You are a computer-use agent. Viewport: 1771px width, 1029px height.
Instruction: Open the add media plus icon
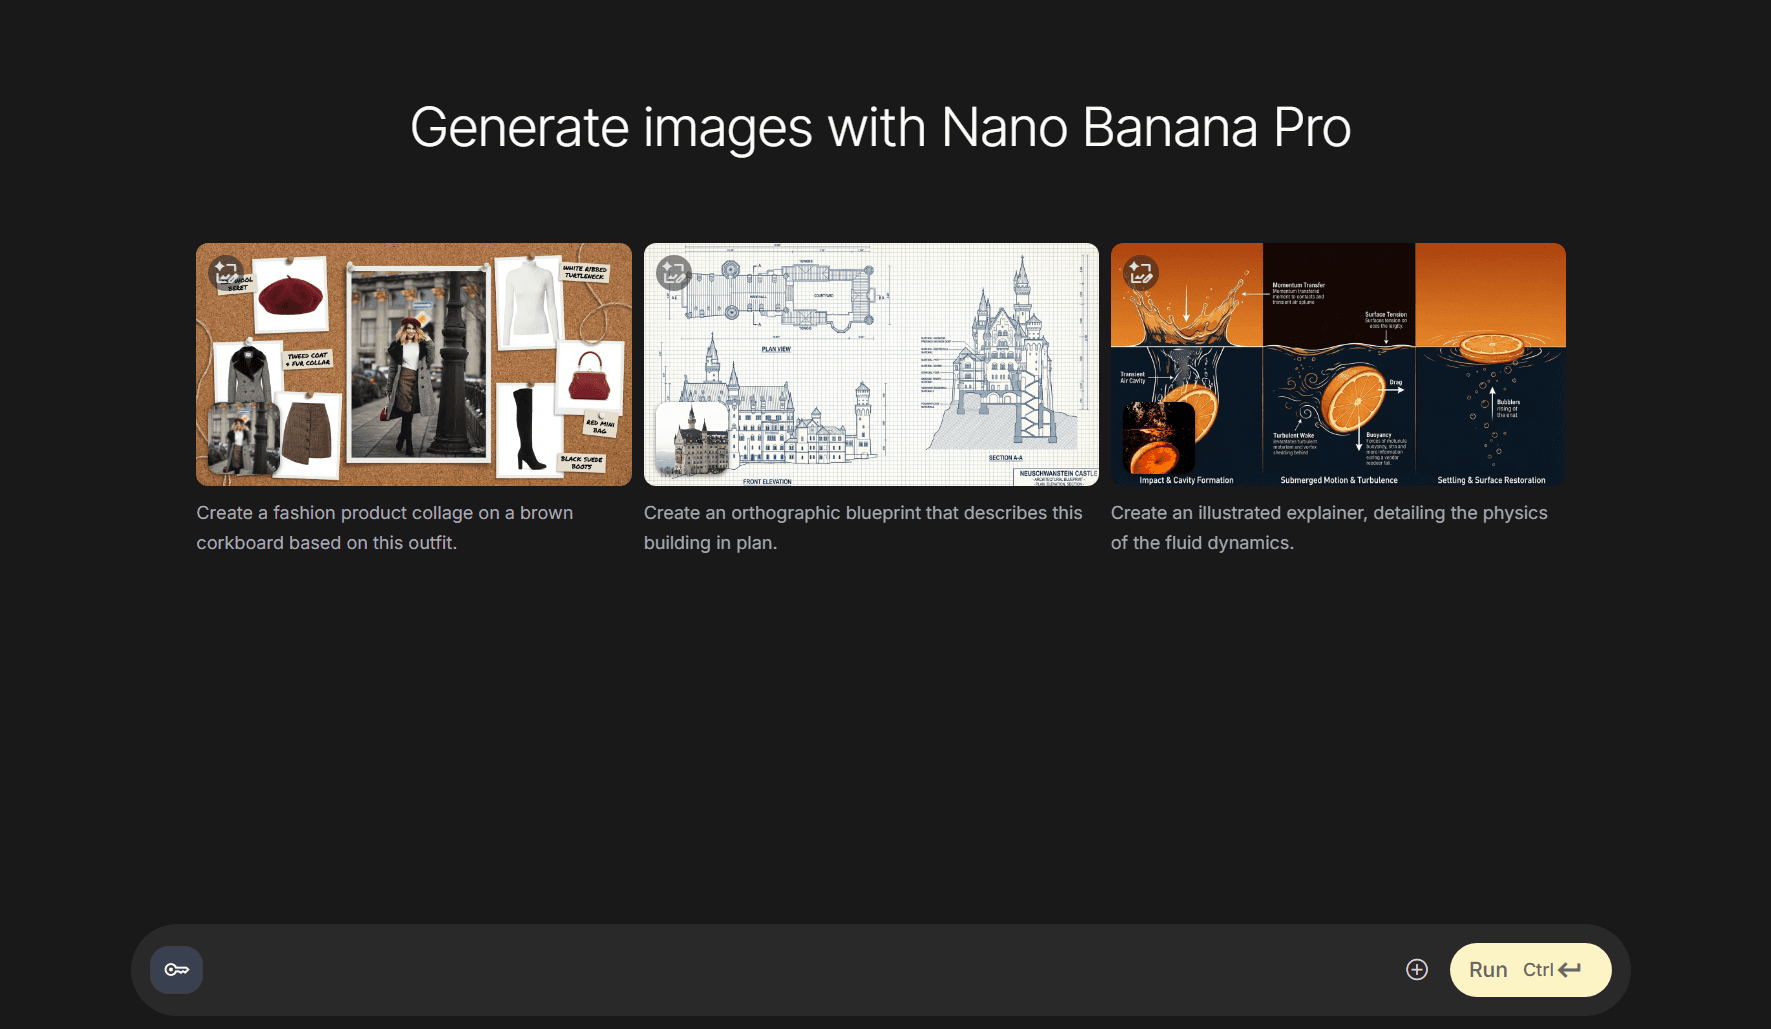(x=1417, y=969)
